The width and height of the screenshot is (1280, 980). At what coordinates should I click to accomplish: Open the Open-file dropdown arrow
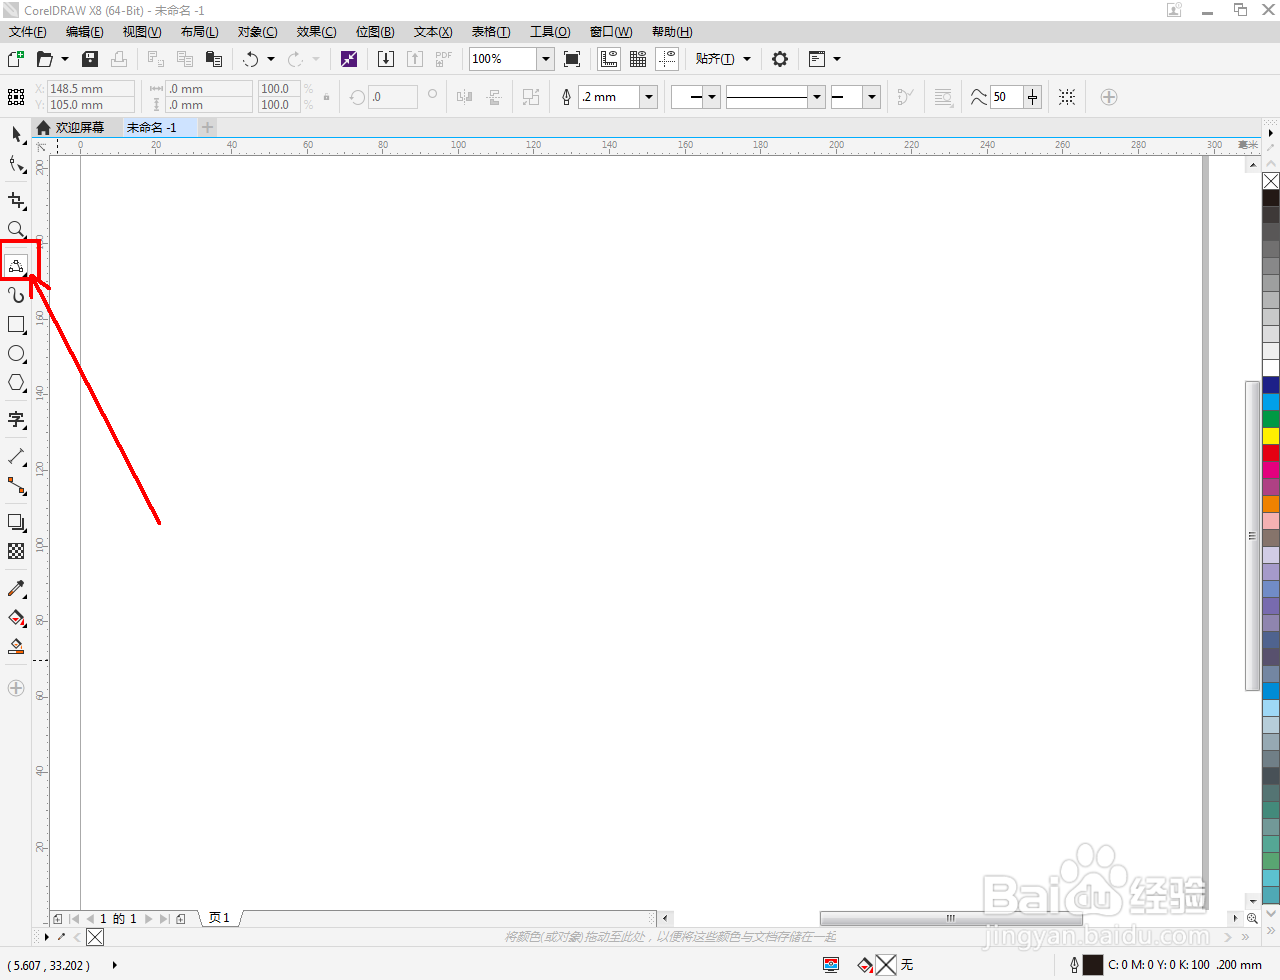65,59
